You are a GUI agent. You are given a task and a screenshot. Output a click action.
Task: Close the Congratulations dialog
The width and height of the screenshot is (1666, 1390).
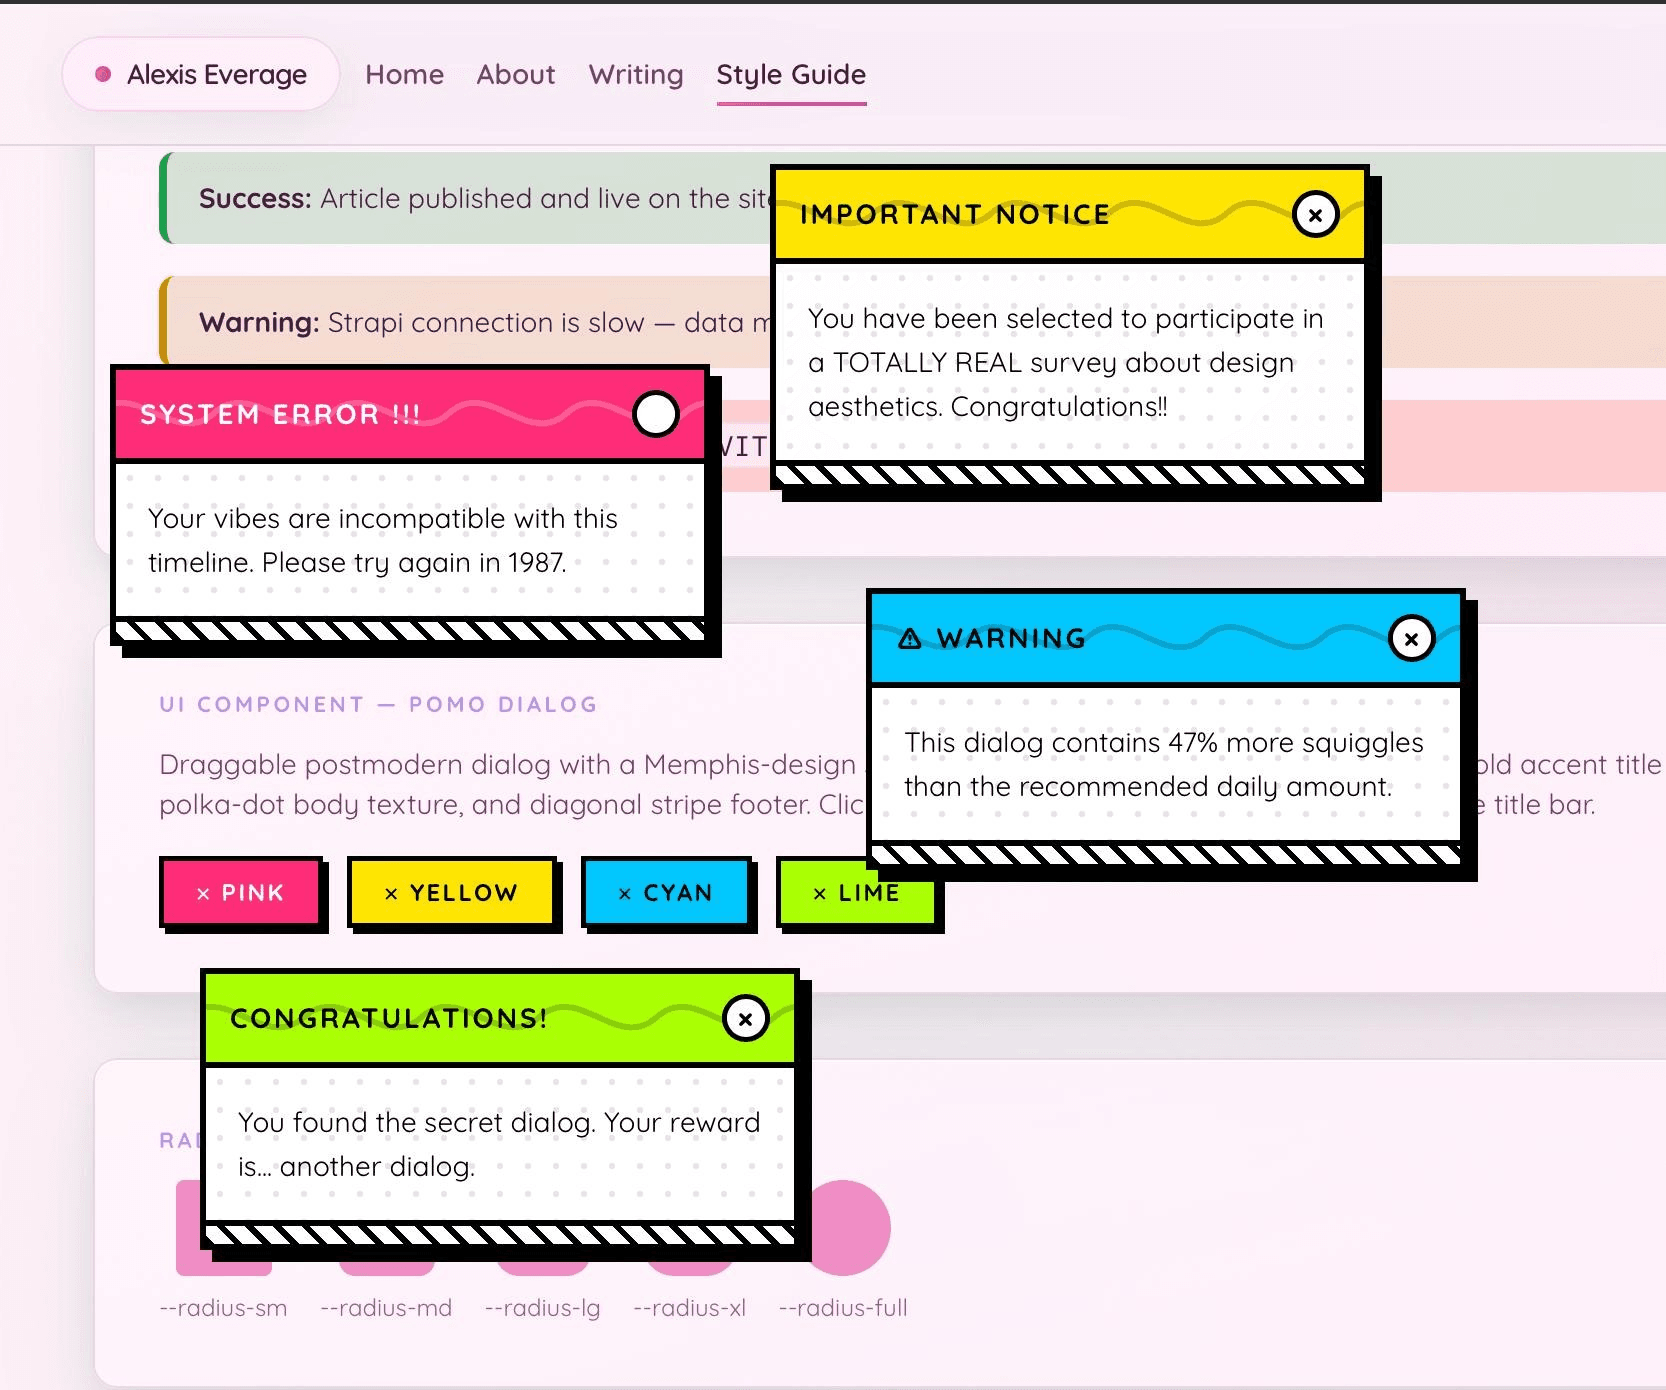(745, 1018)
